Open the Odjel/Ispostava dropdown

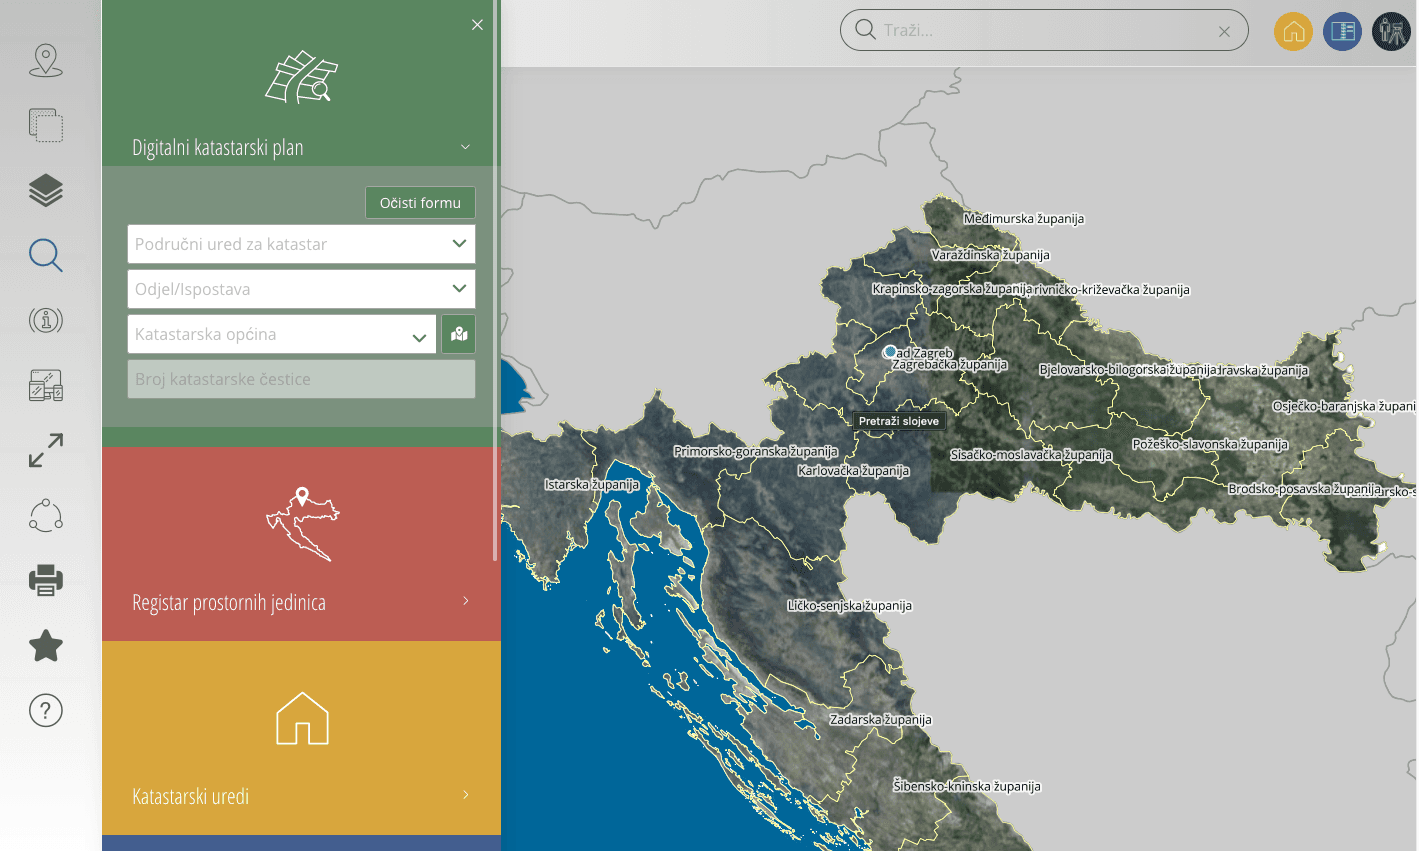301,289
